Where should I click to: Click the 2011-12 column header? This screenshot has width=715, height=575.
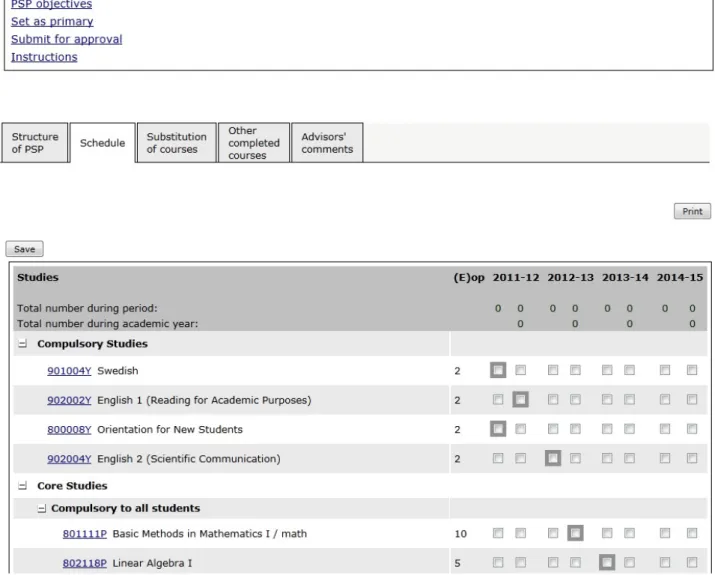pos(516,278)
